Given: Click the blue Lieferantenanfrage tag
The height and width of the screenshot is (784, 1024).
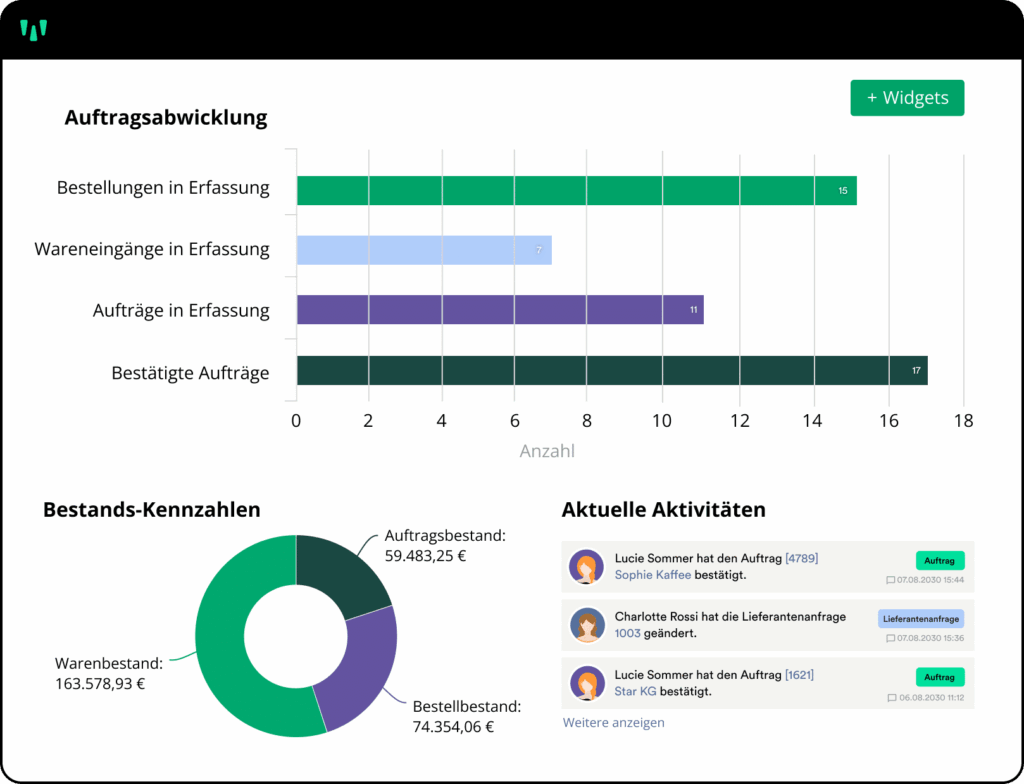Looking at the screenshot, I should pos(921,619).
